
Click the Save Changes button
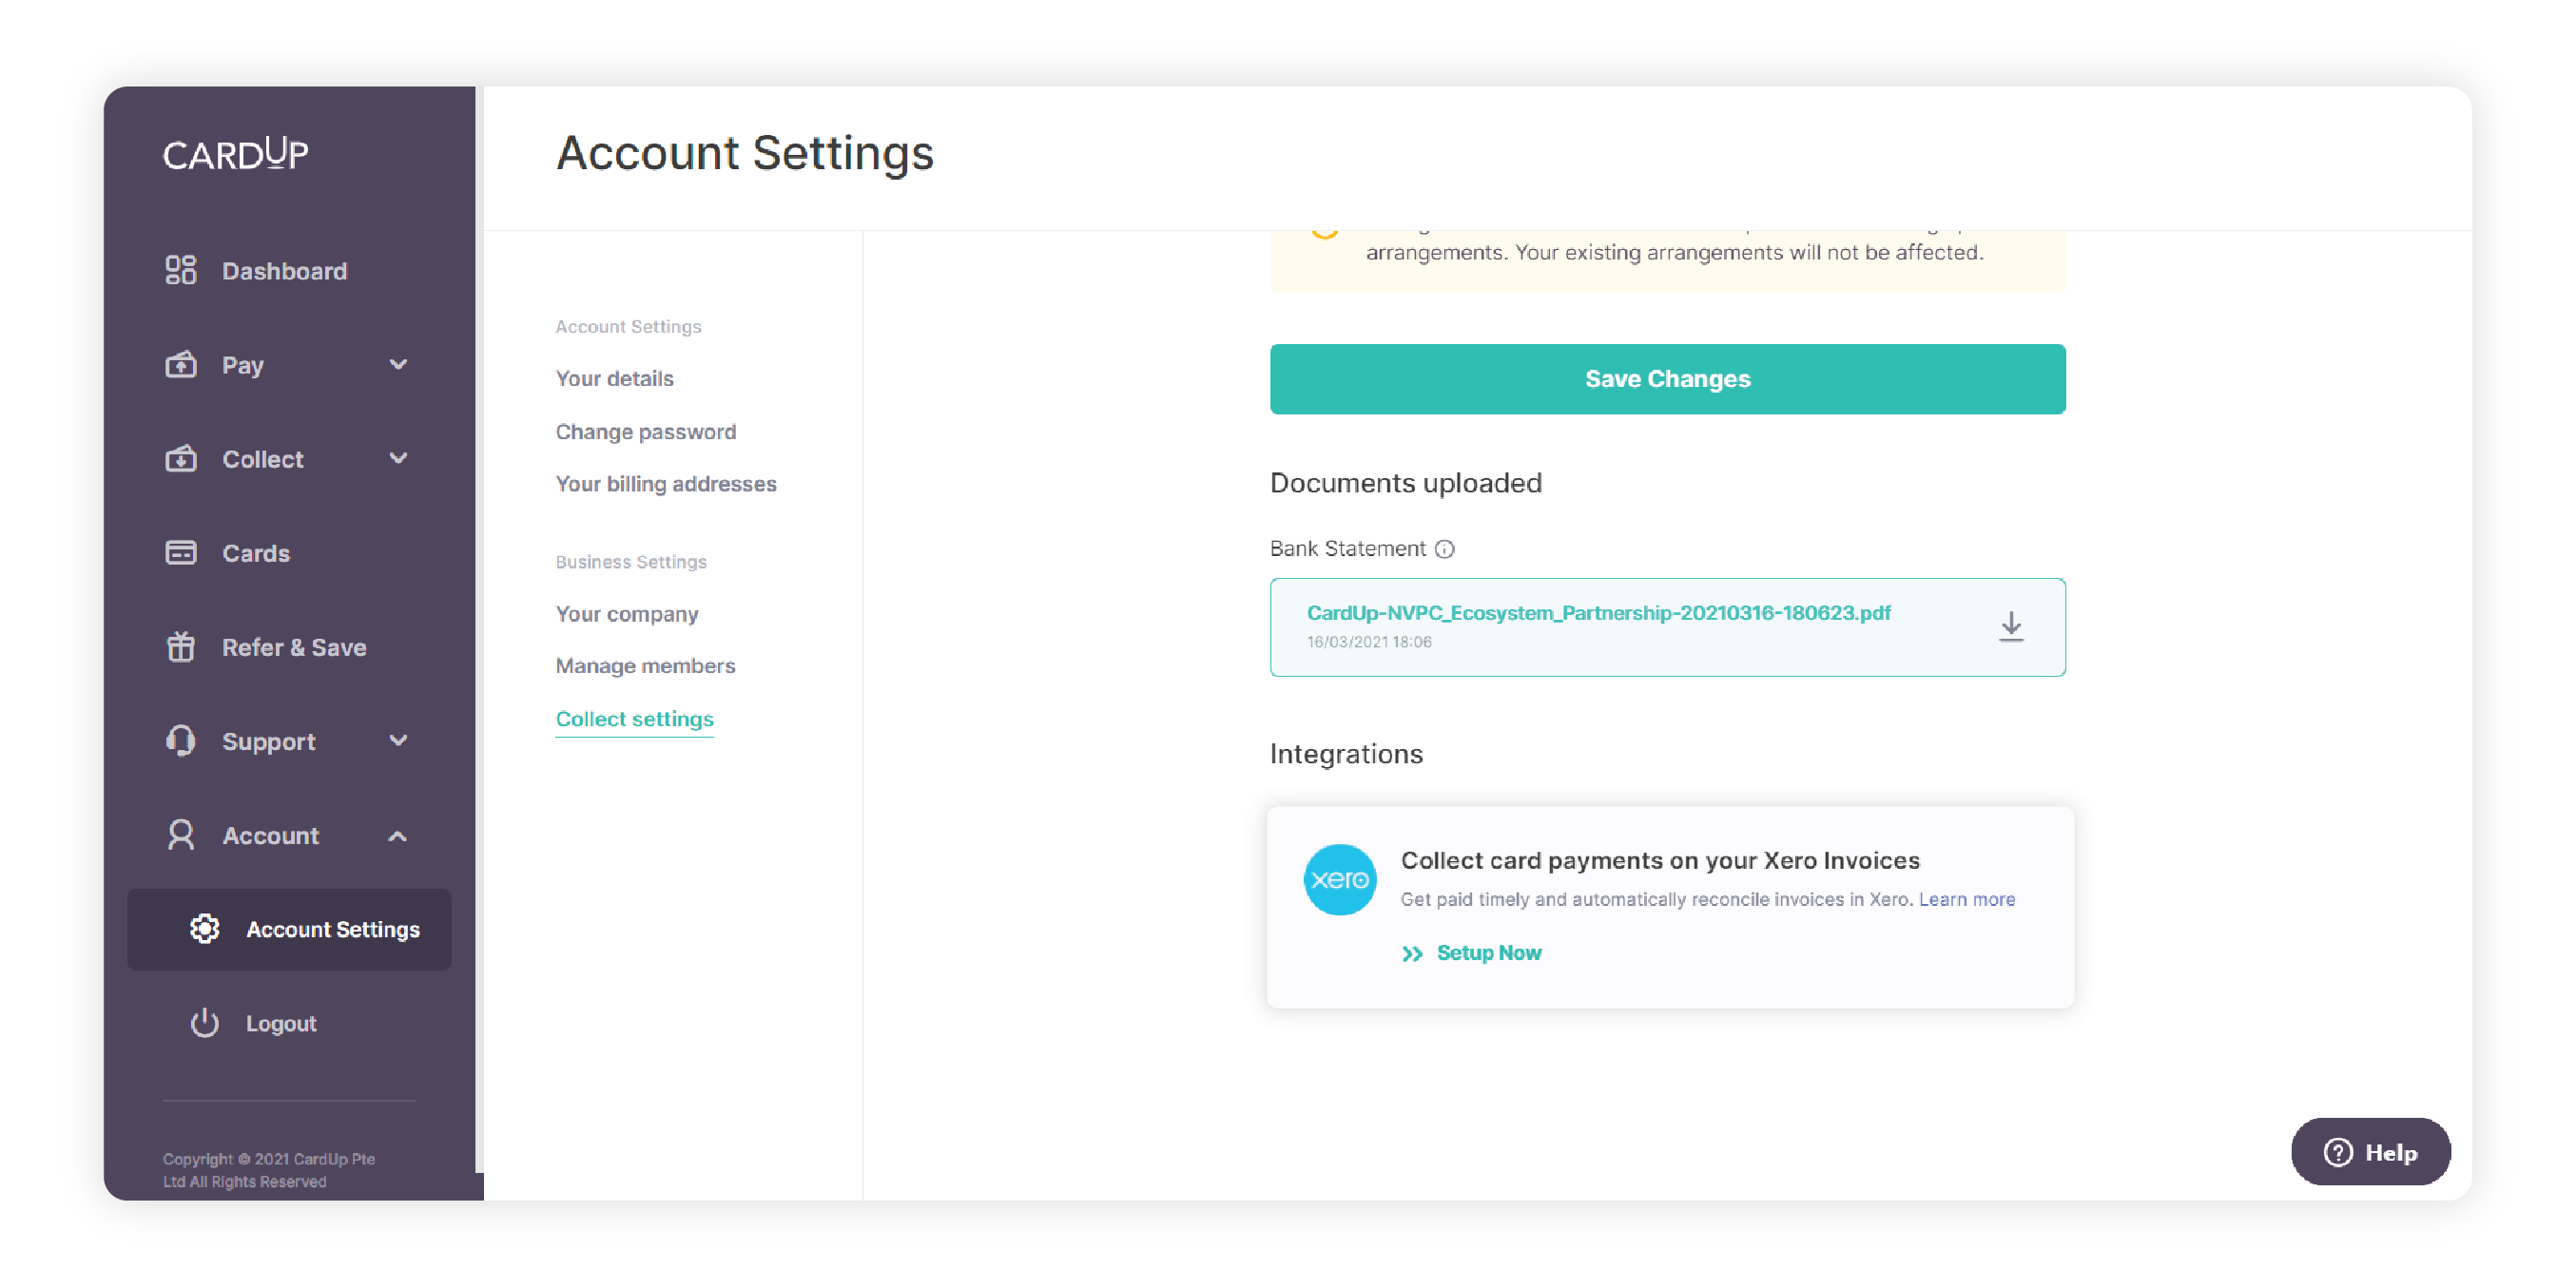pos(1668,379)
